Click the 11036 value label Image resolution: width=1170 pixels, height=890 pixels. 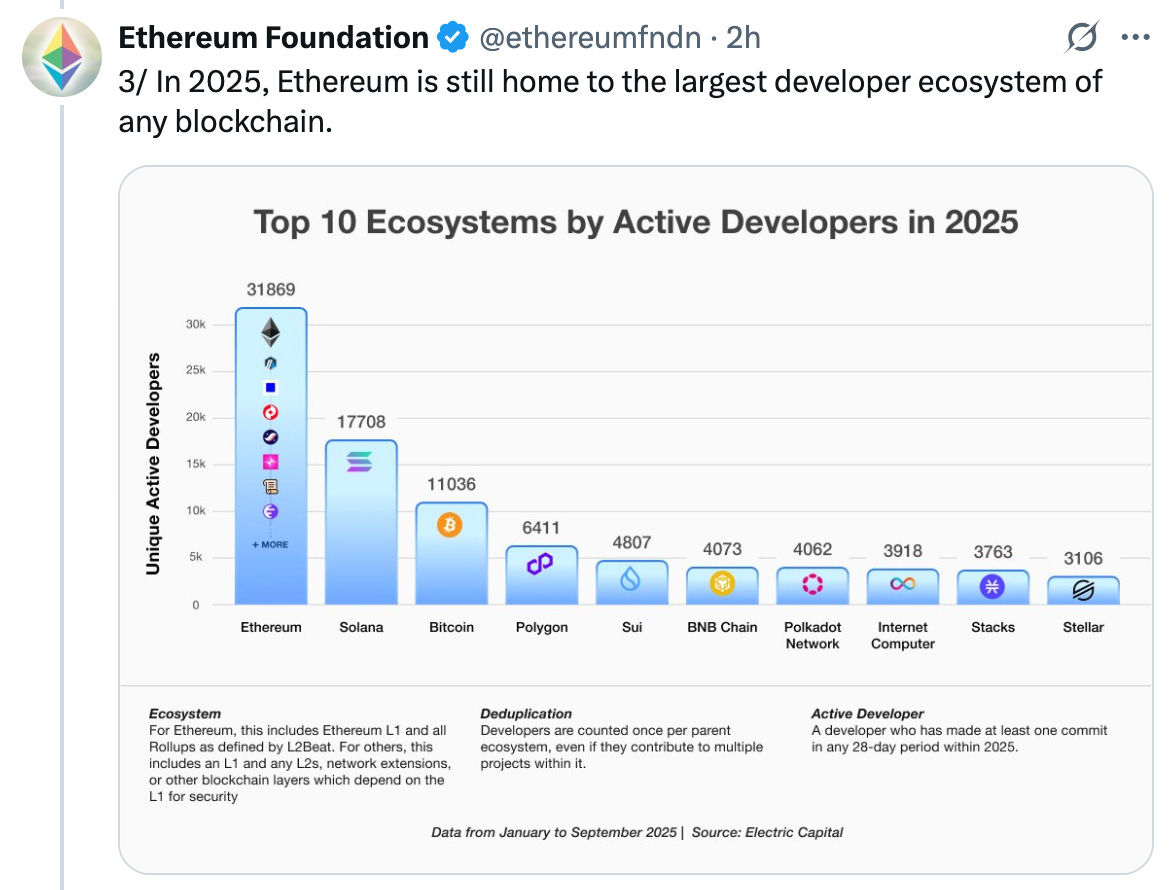pyautogui.click(x=451, y=485)
